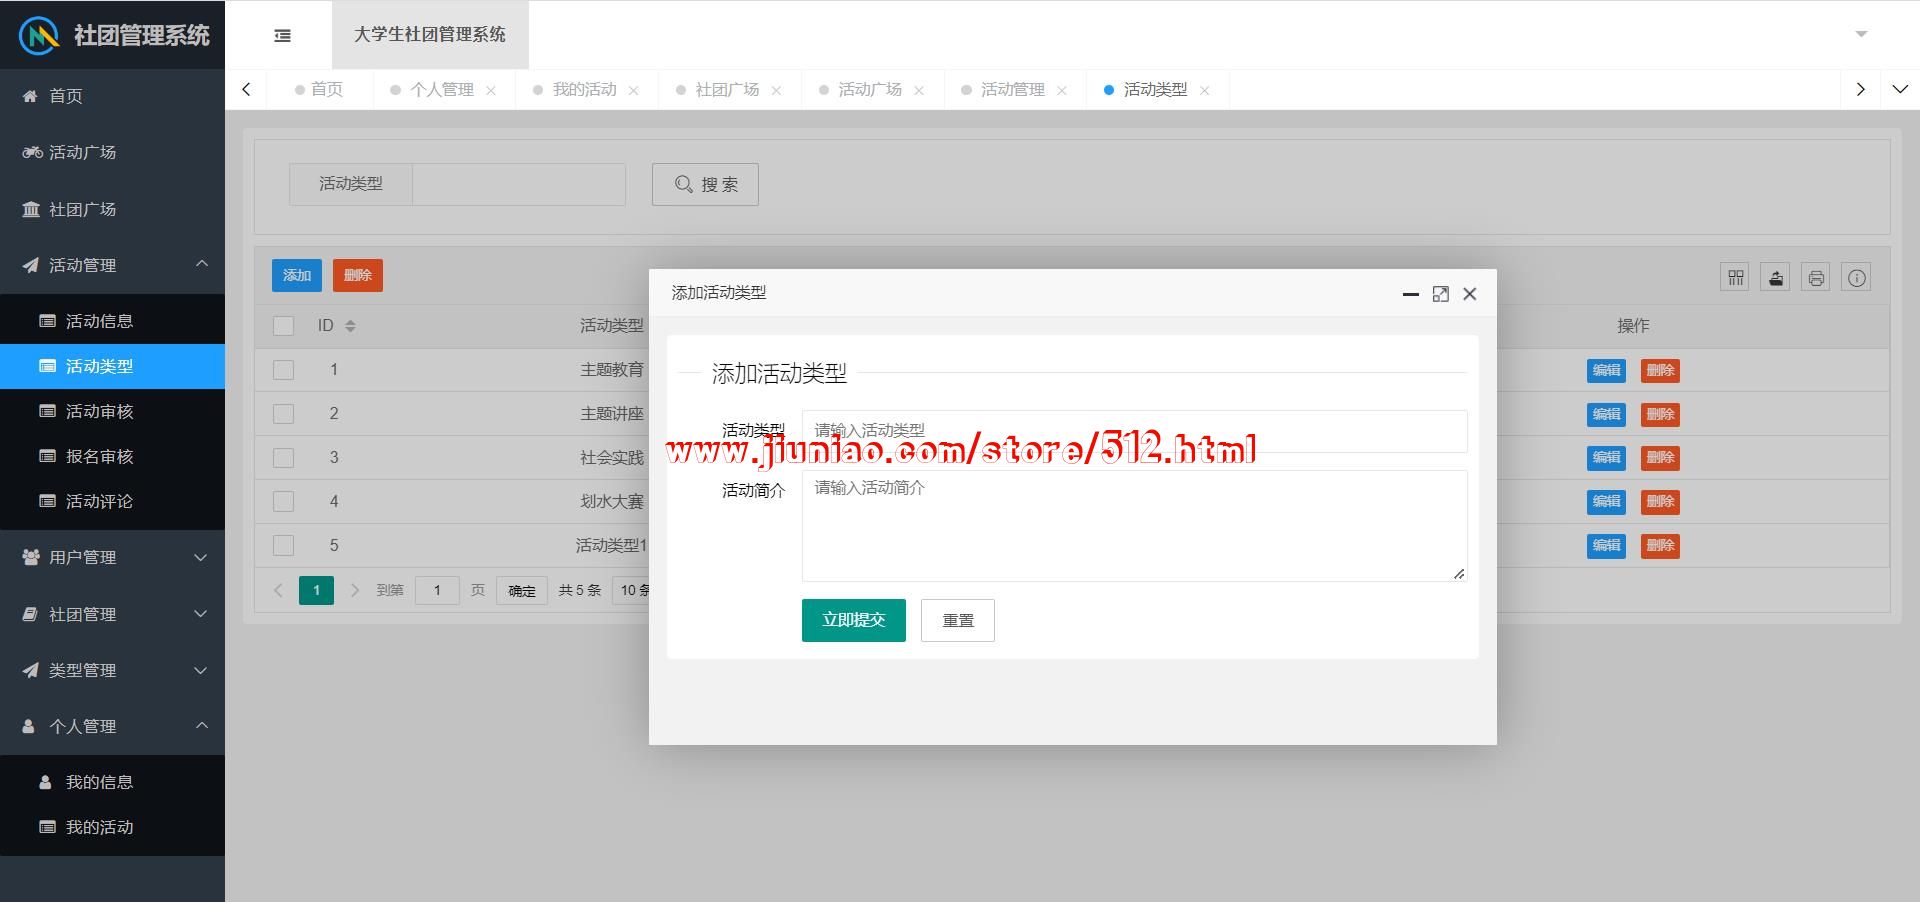Click 删除 for row ID 3

[x=1660, y=458]
